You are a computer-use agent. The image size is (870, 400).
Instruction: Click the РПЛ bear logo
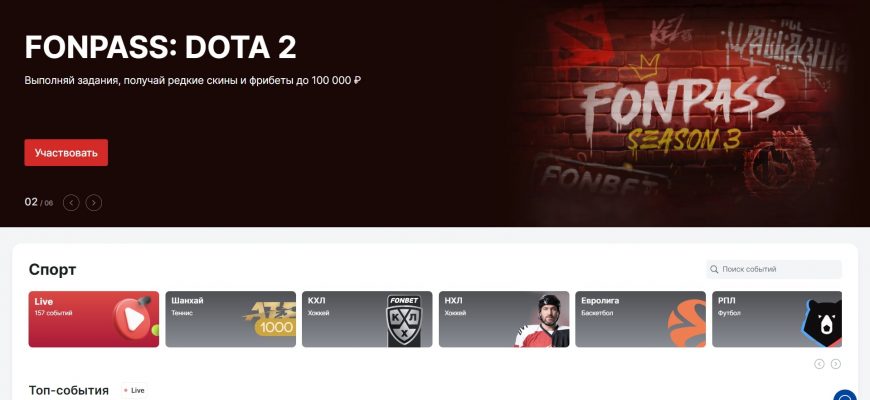tap(823, 322)
